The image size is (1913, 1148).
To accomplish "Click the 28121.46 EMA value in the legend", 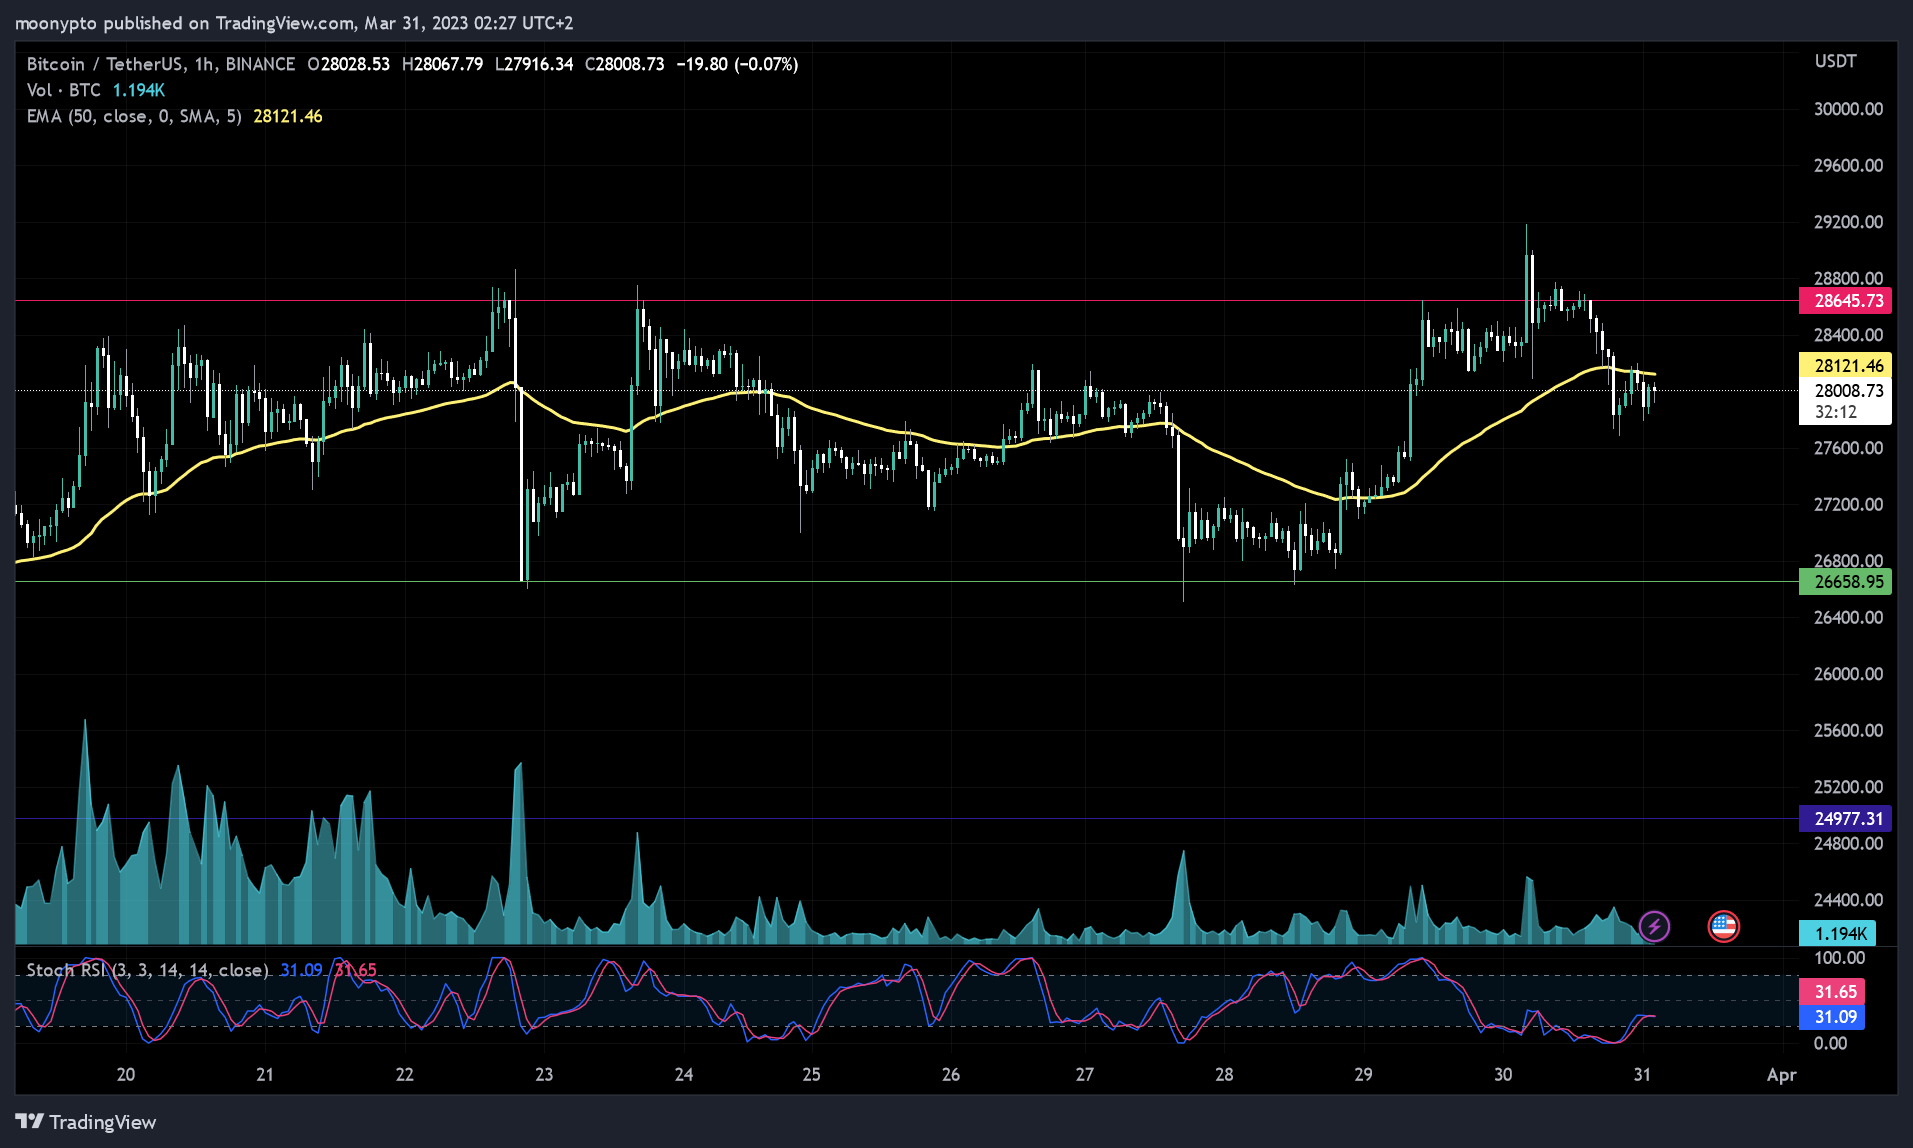I will tap(288, 116).
